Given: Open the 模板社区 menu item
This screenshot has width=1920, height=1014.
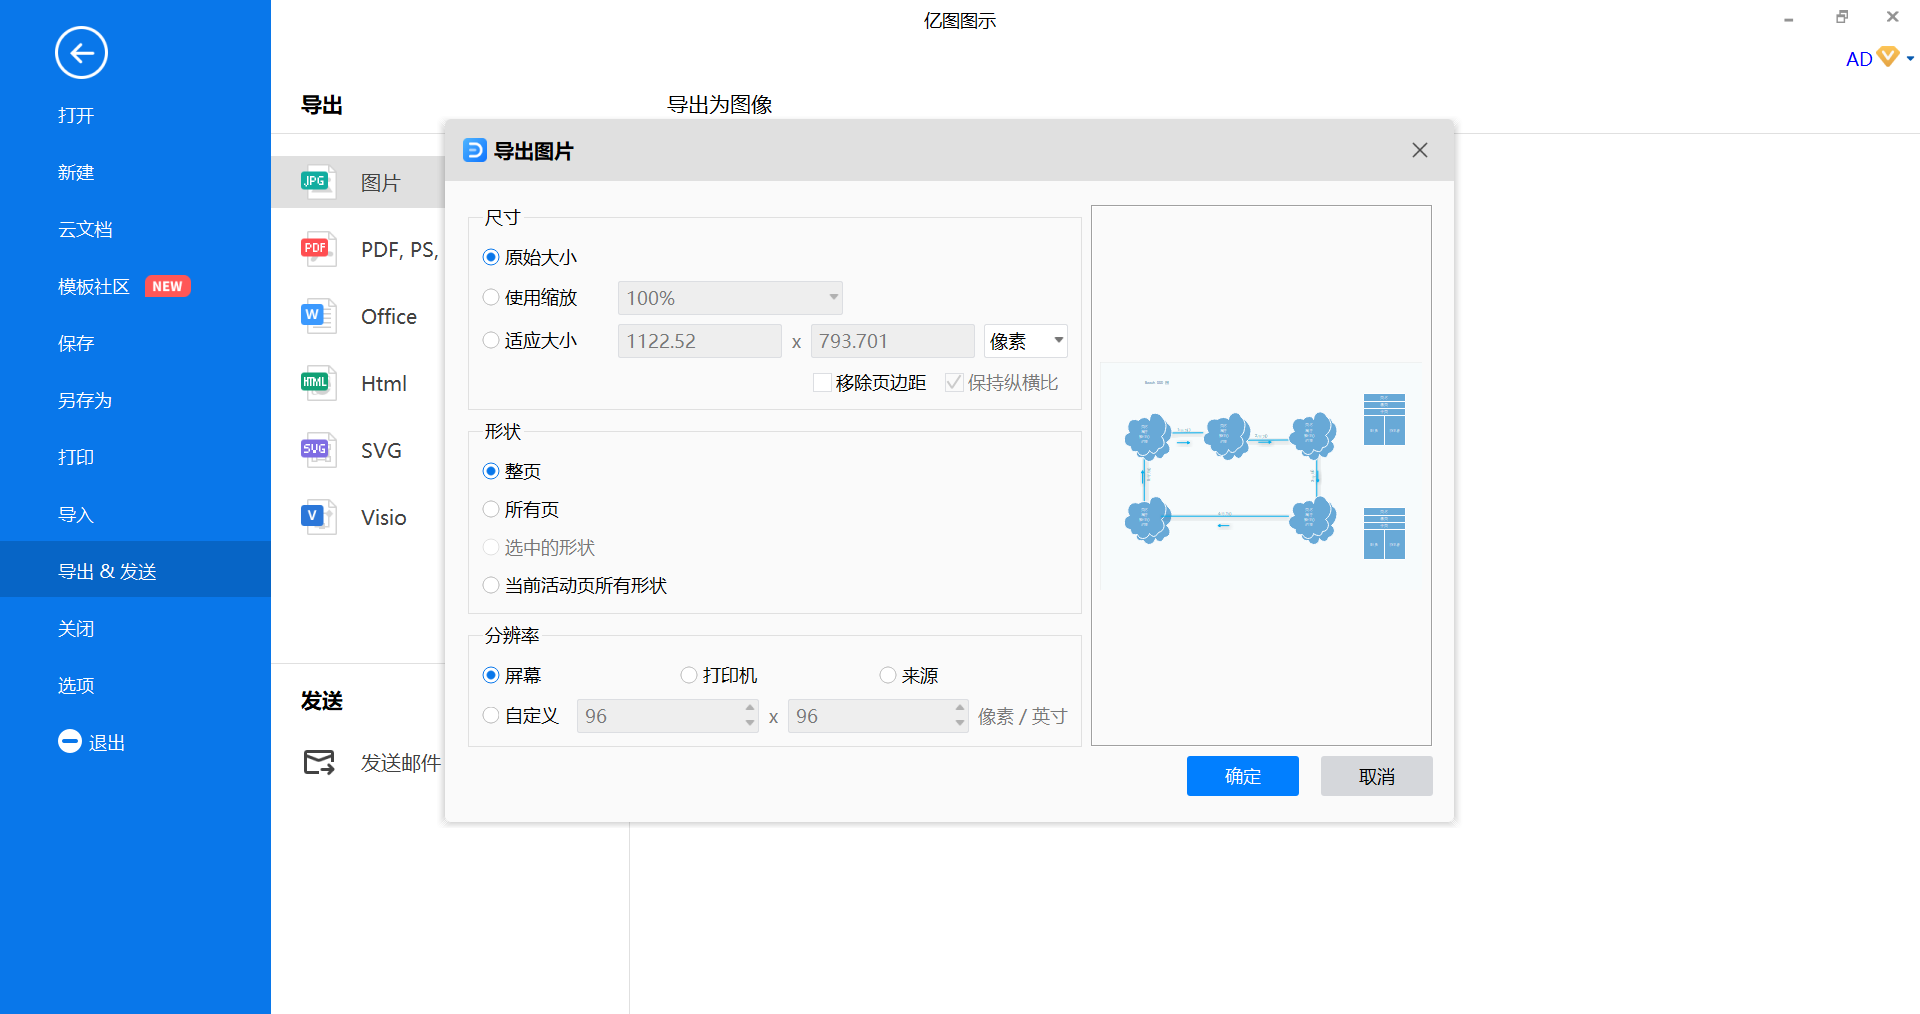Looking at the screenshot, I should 94,286.
